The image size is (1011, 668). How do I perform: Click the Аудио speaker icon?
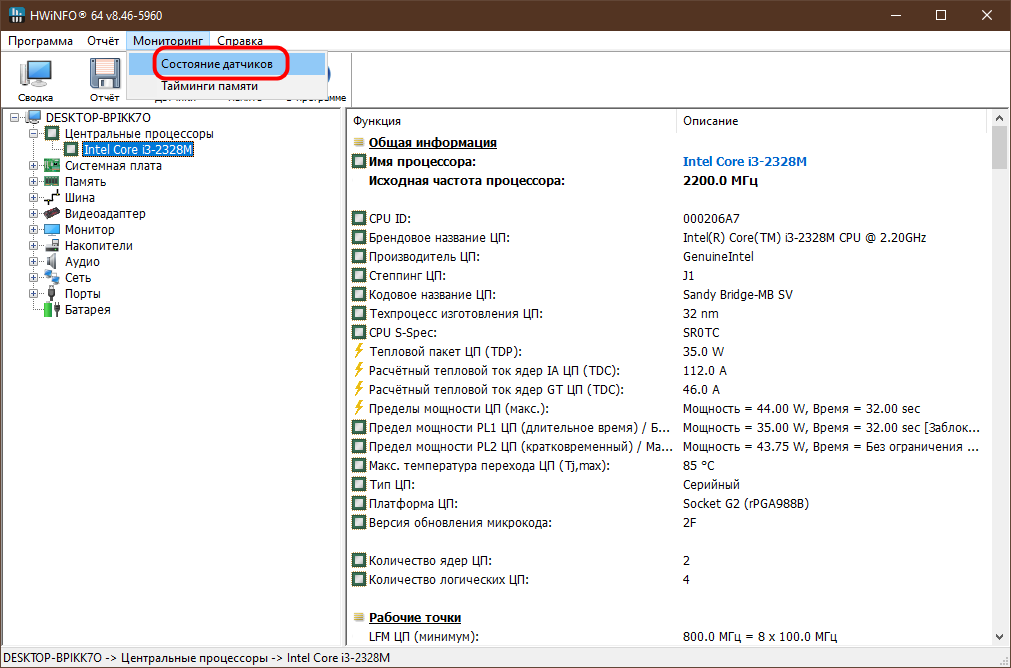pyautogui.click(x=52, y=262)
